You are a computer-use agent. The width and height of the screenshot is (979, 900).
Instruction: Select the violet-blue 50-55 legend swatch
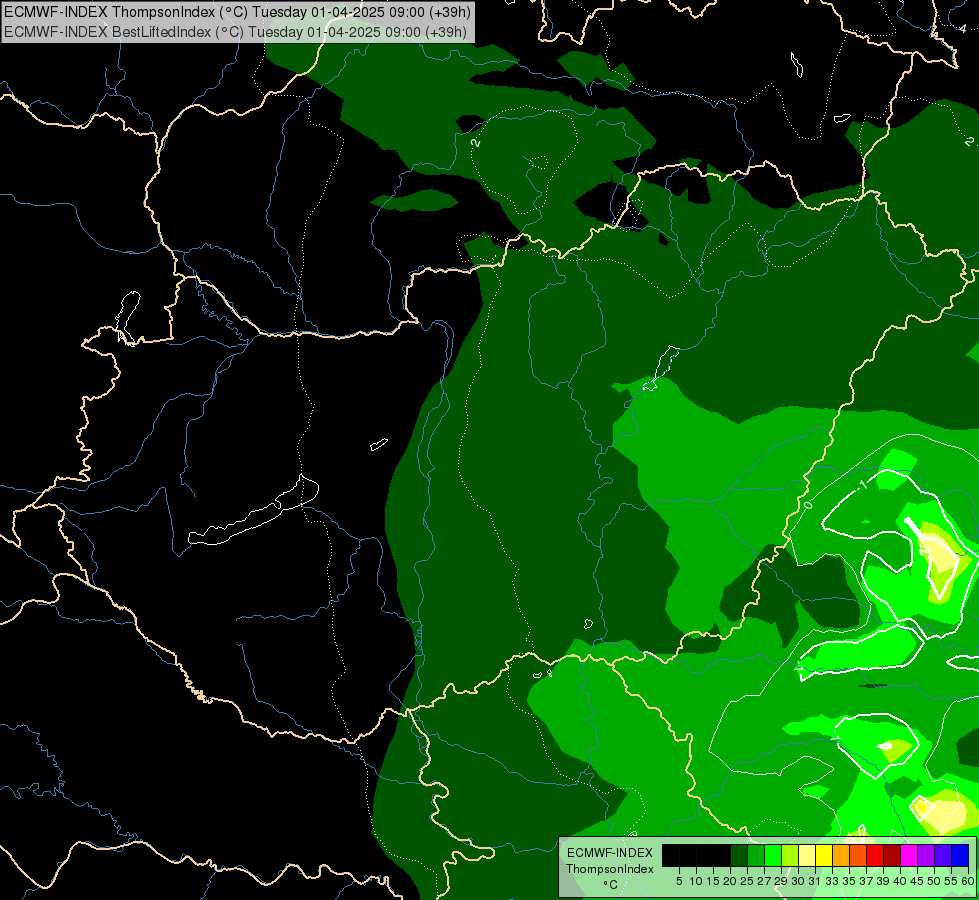click(943, 856)
